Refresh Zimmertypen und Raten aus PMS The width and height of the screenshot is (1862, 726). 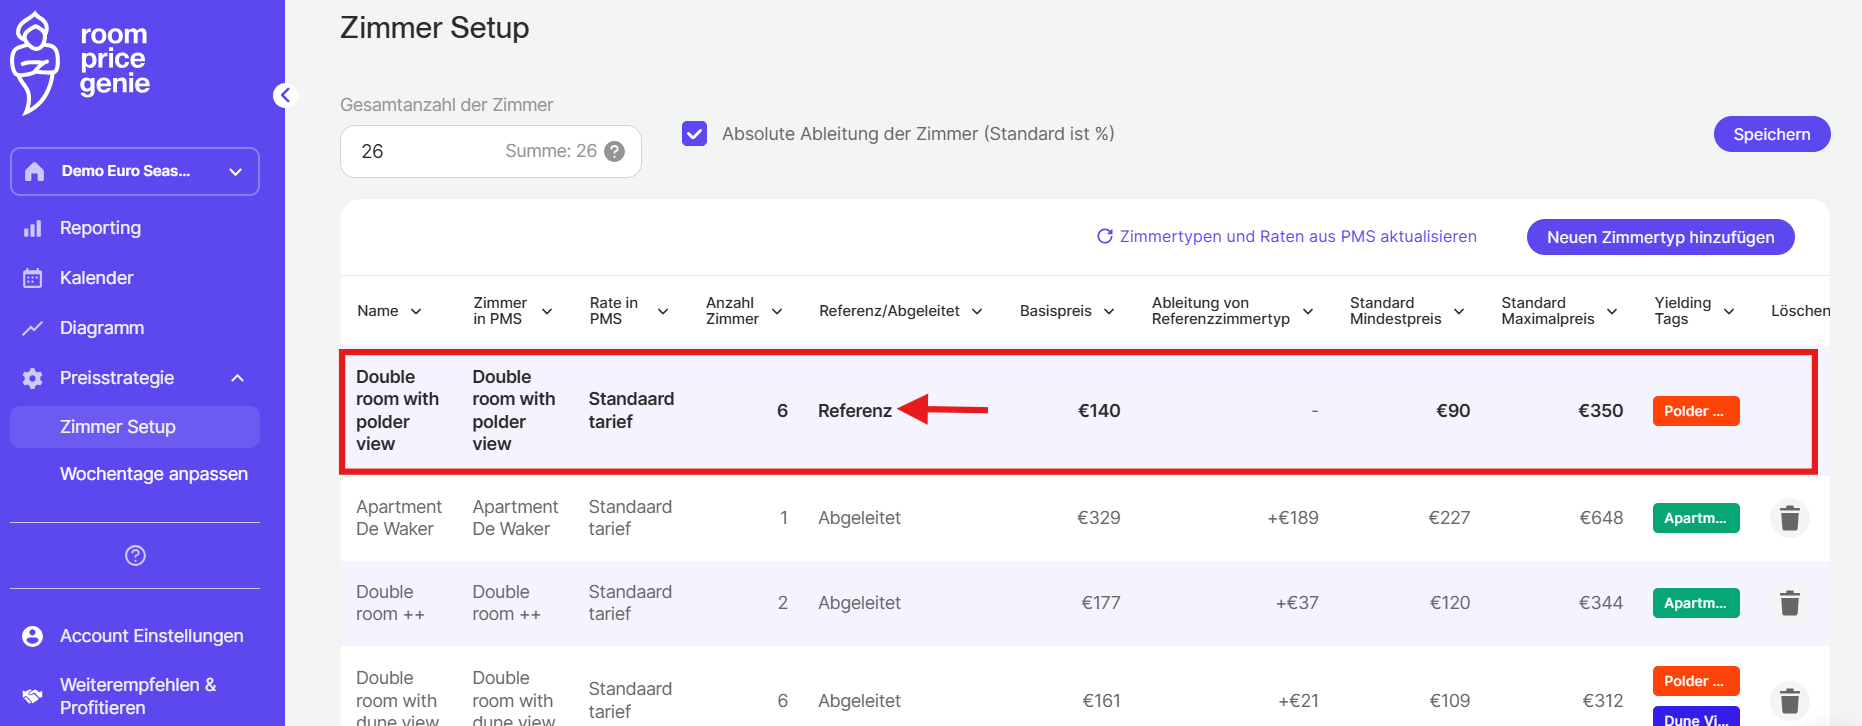(1286, 237)
